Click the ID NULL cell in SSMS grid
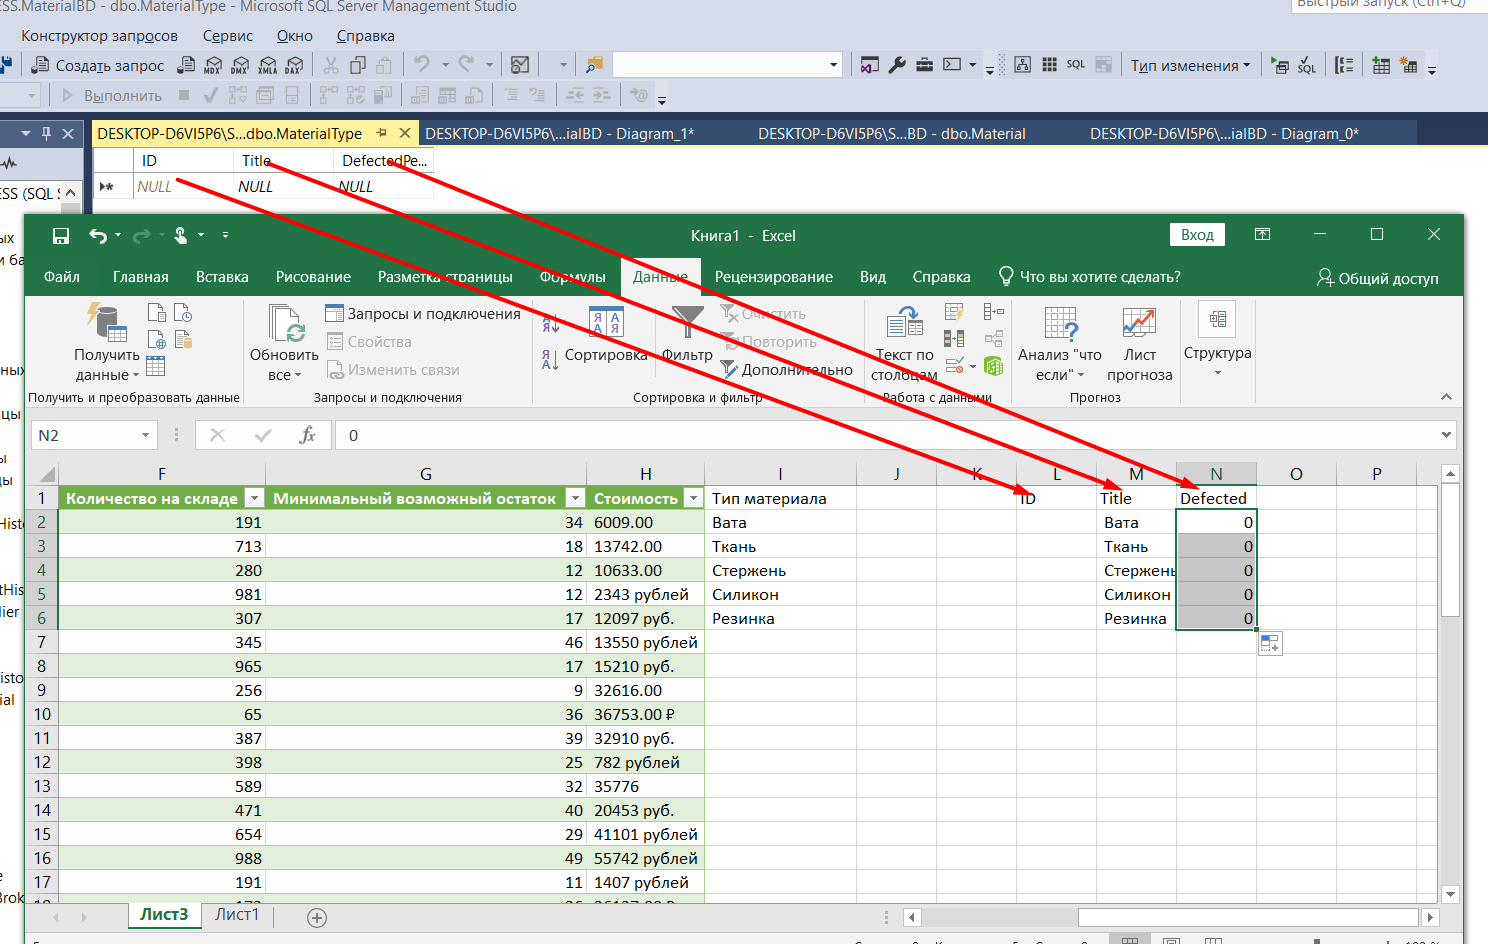The image size is (1488, 944). pyautogui.click(x=183, y=186)
